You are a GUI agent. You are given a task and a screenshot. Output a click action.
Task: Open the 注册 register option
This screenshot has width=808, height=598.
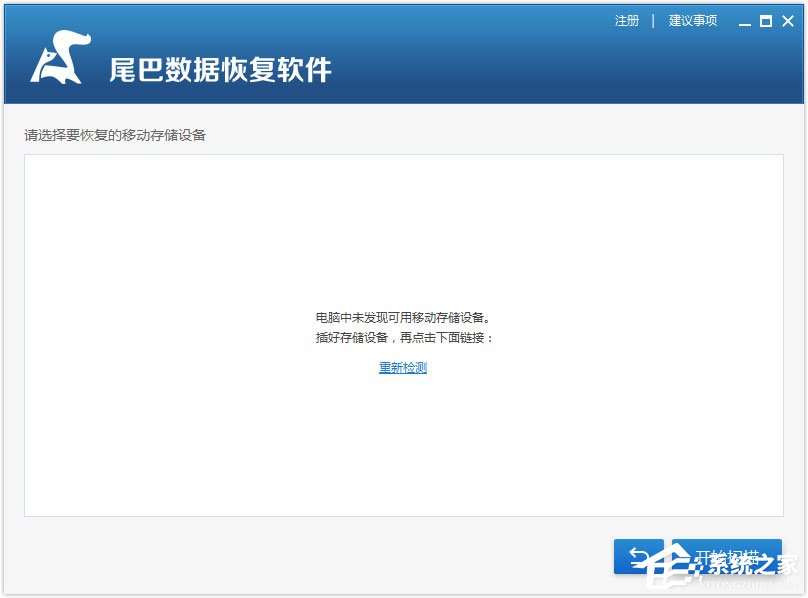pyautogui.click(x=627, y=21)
